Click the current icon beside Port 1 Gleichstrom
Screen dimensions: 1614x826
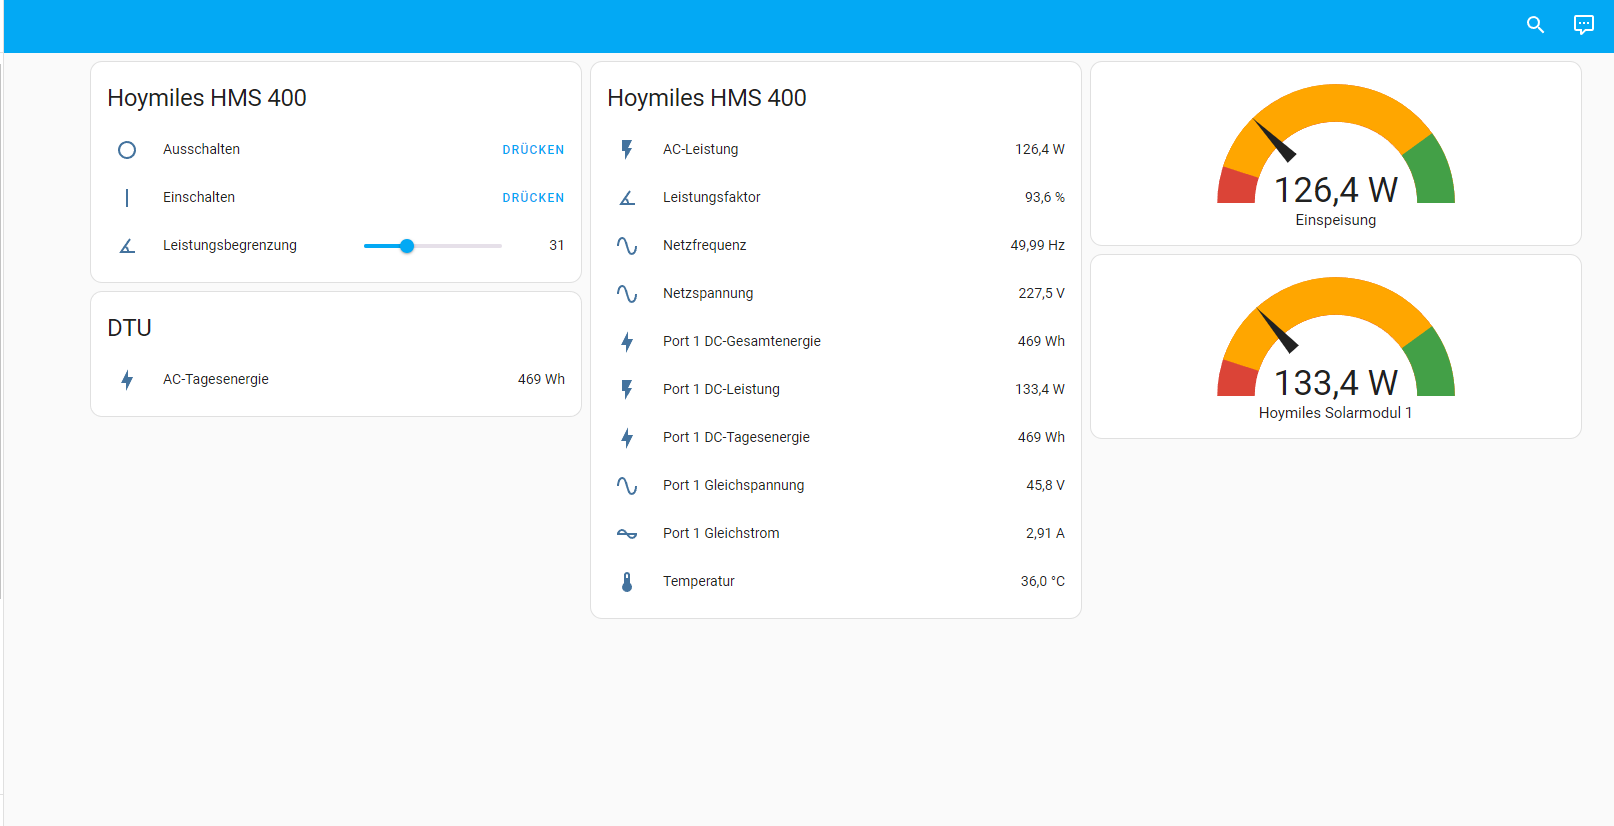click(627, 534)
